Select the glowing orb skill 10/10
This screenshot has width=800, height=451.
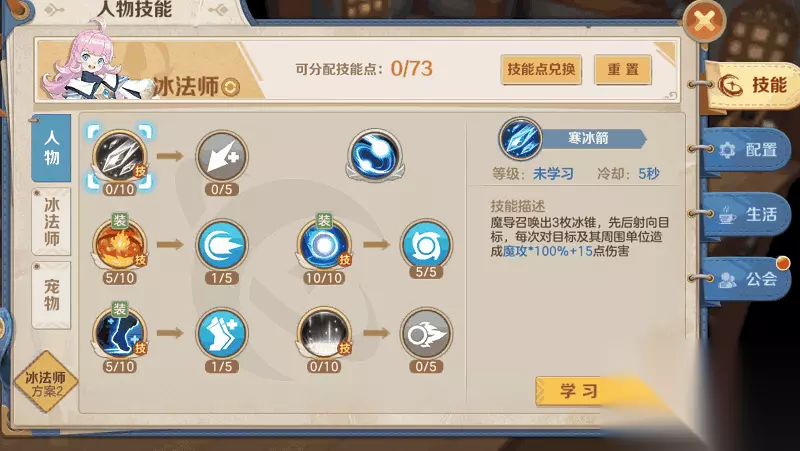pos(324,244)
